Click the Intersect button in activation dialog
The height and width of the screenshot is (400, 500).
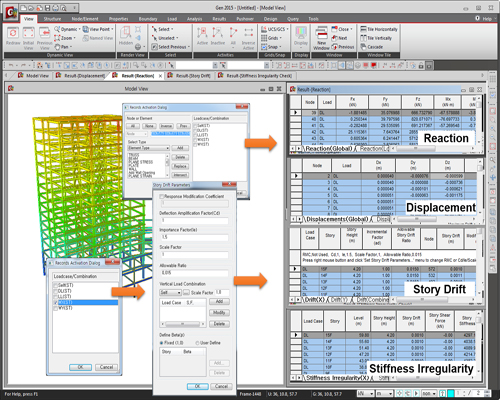tap(180, 175)
